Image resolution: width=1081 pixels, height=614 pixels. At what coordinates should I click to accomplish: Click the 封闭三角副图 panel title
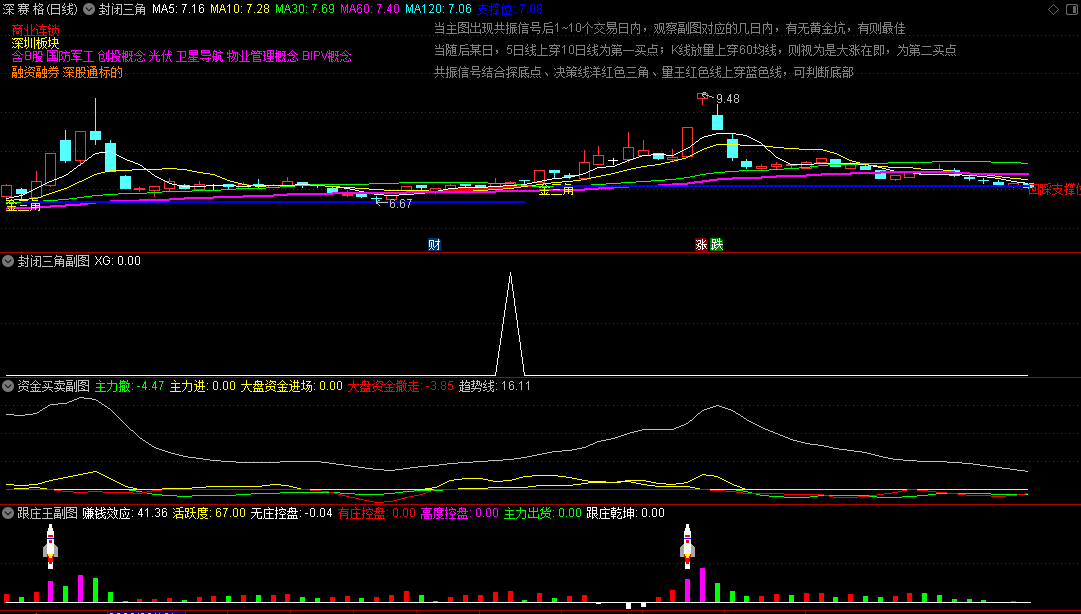pyautogui.click(x=53, y=261)
